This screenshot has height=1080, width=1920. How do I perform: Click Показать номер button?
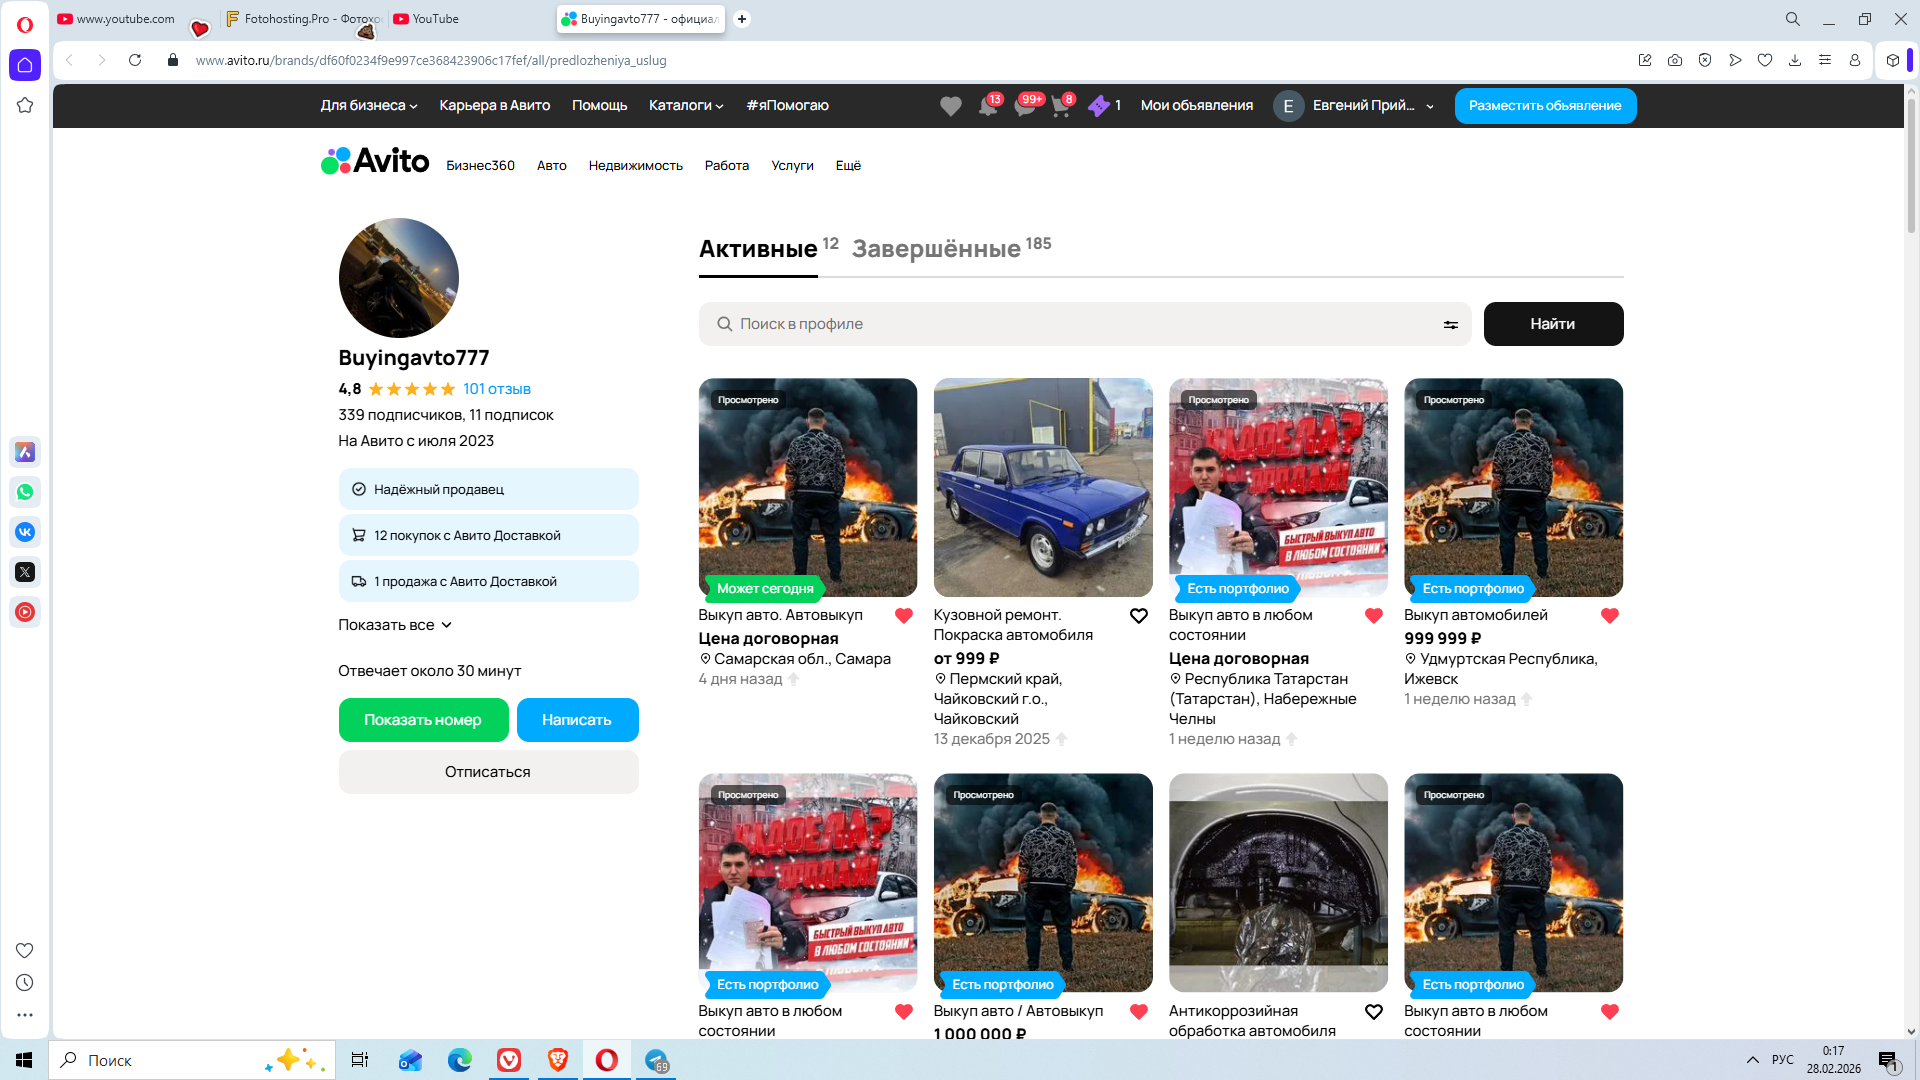click(423, 720)
